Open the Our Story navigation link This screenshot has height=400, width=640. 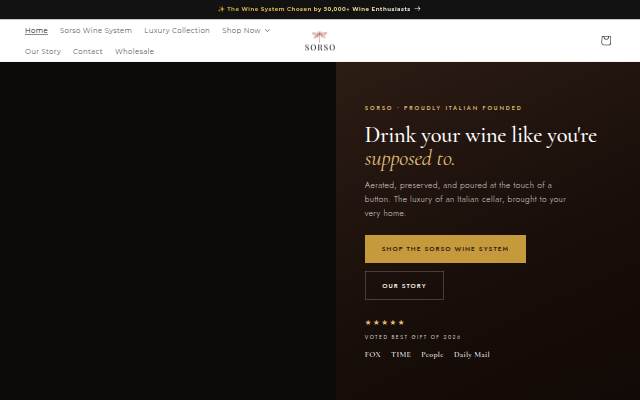[43, 51]
